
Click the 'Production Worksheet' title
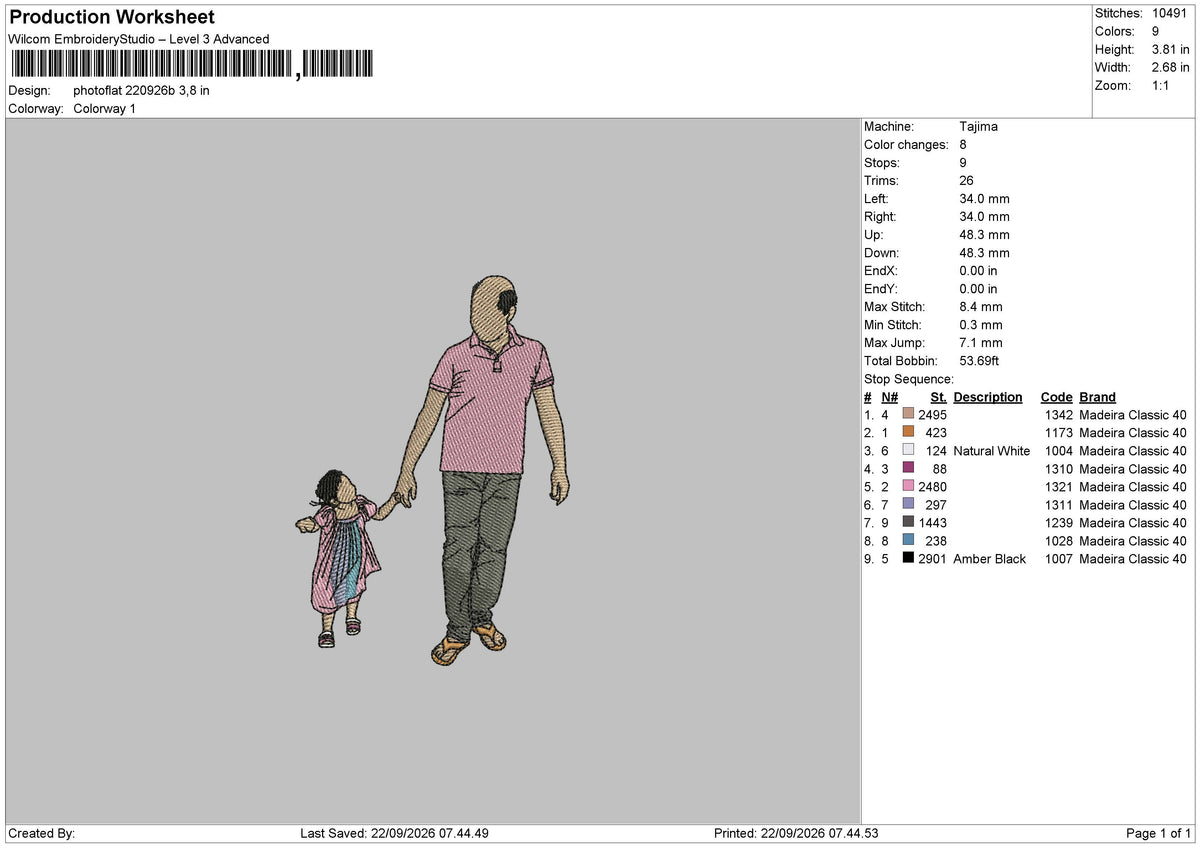[112, 17]
